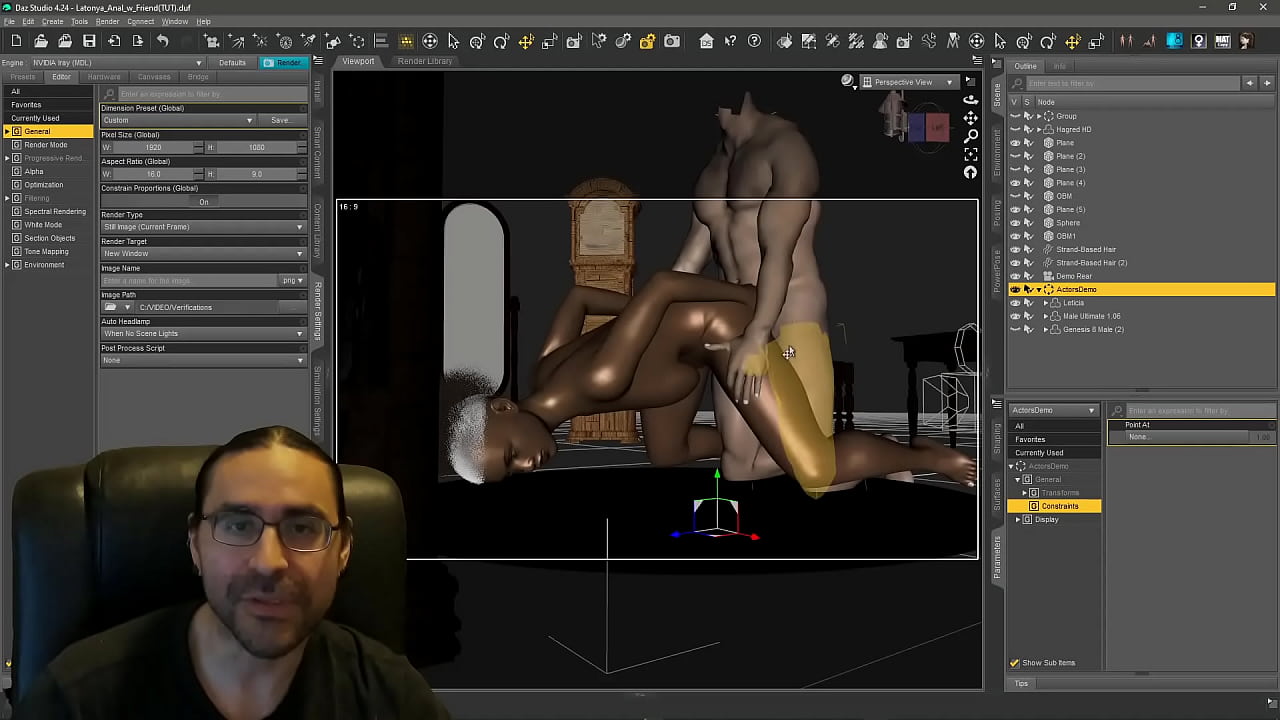Click the viewport pan control icon
1280x720 pixels.
click(970, 118)
